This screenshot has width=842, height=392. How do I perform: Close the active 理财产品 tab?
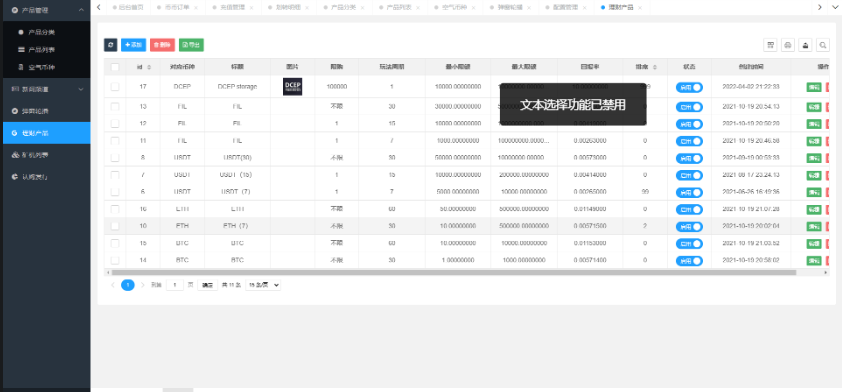click(640, 8)
